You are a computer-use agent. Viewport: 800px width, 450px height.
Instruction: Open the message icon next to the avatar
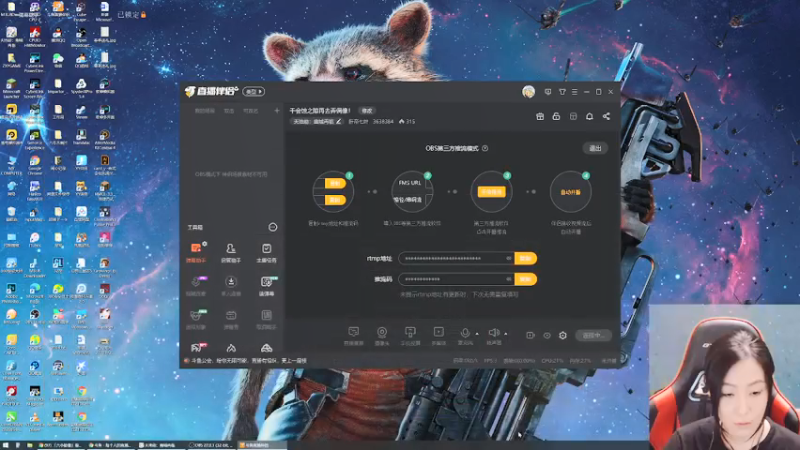[x=547, y=92]
